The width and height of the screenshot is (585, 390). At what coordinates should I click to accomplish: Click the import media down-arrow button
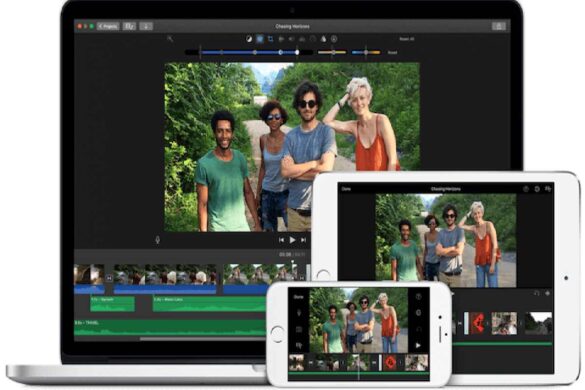(x=146, y=26)
